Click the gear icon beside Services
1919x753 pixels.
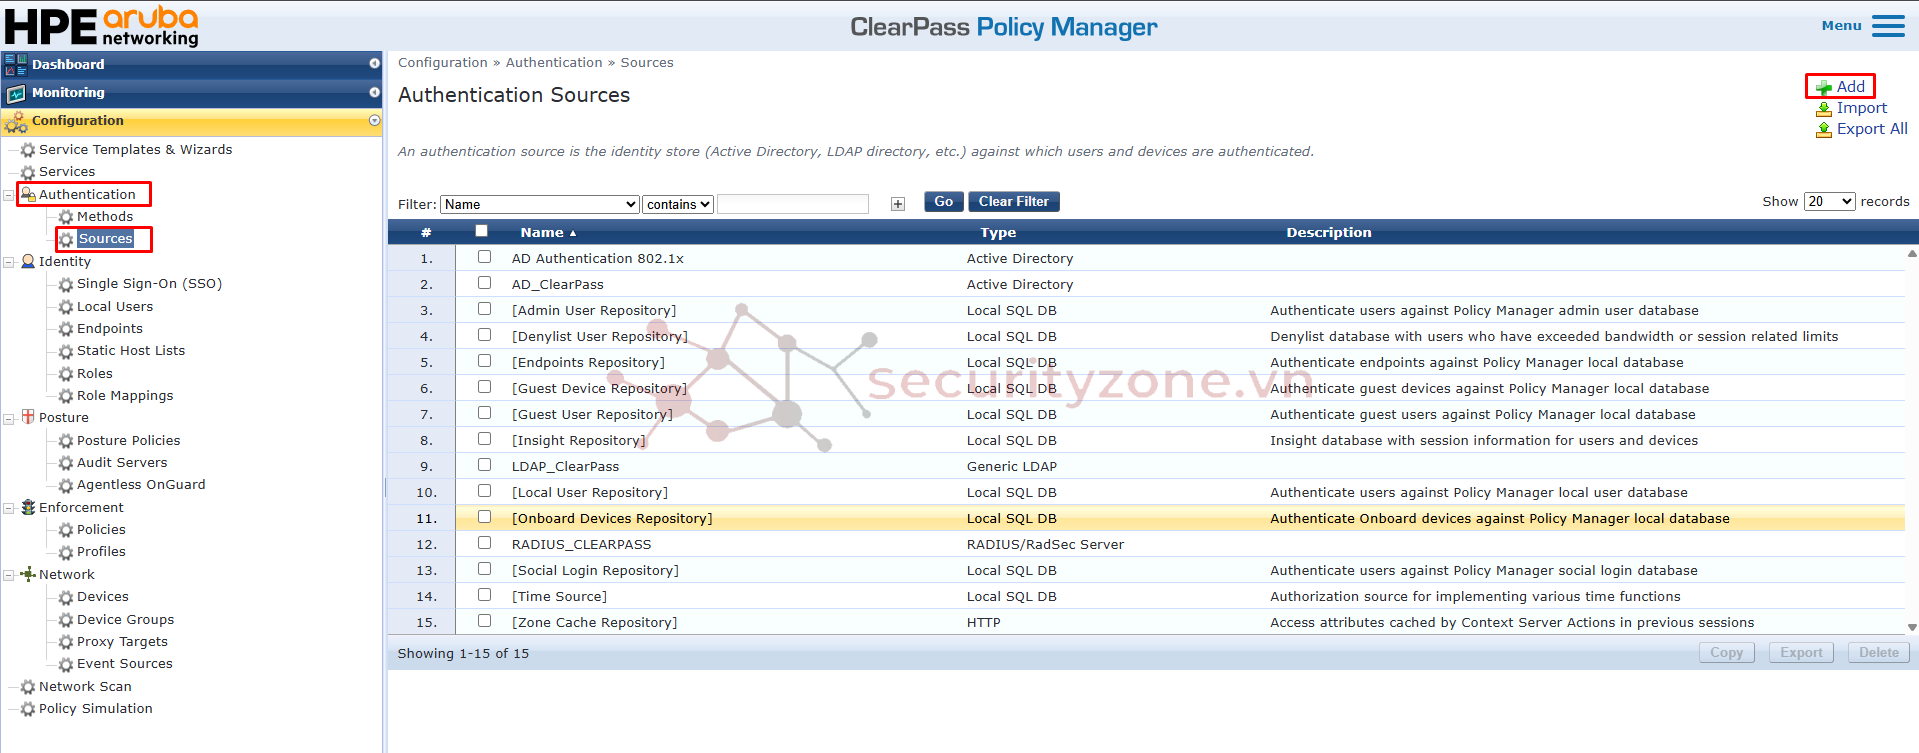[28, 172]
